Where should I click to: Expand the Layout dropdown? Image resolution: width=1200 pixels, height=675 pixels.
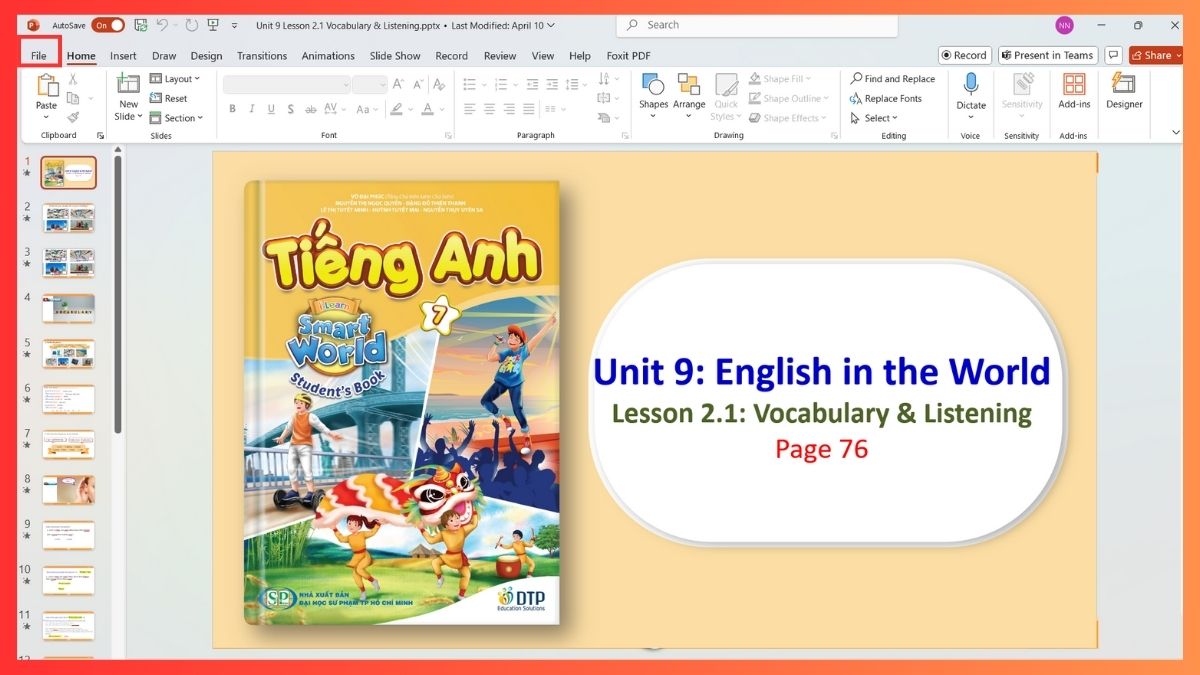(177, 78)
